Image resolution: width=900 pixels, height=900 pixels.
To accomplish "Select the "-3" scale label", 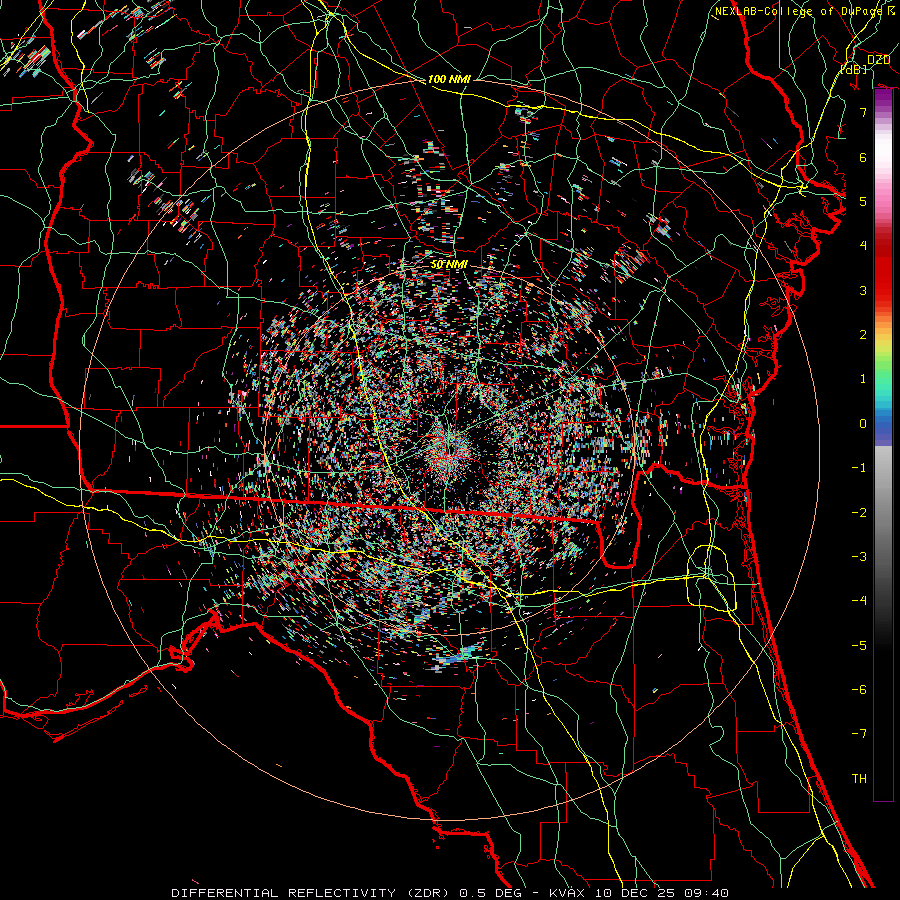I will pyautogui.click(x=859, y=557).
